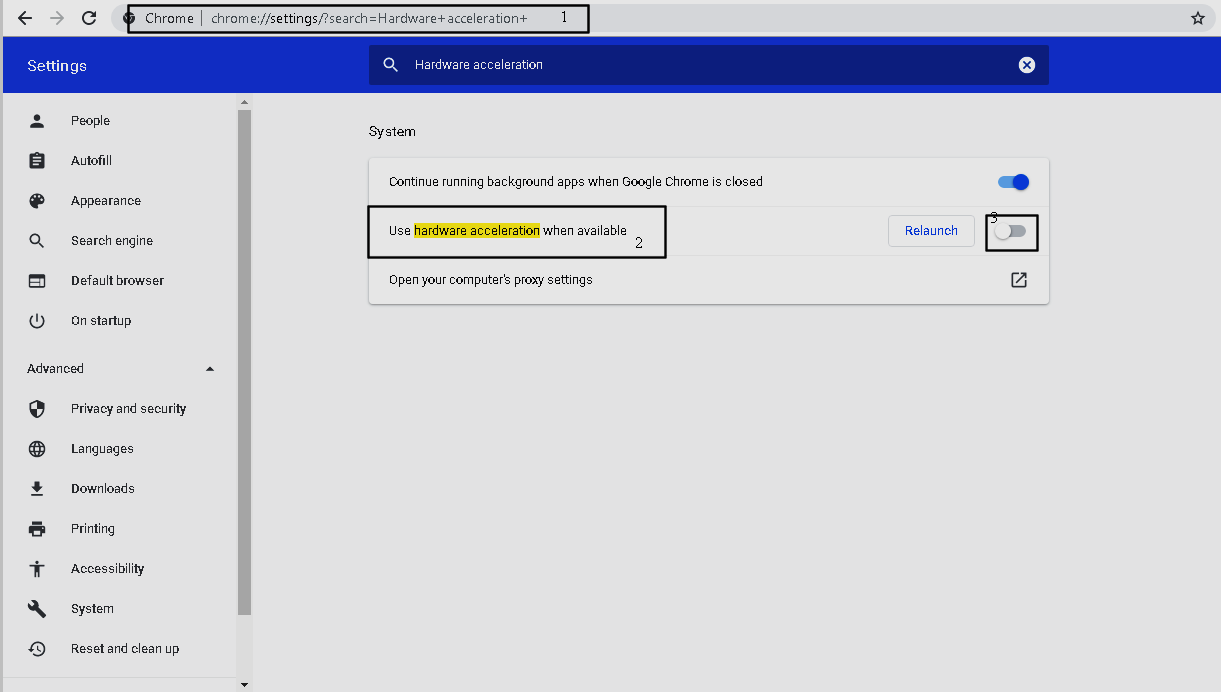
Task: Click the sidebar scrollbar down arrow
Action: click(244, 684)
